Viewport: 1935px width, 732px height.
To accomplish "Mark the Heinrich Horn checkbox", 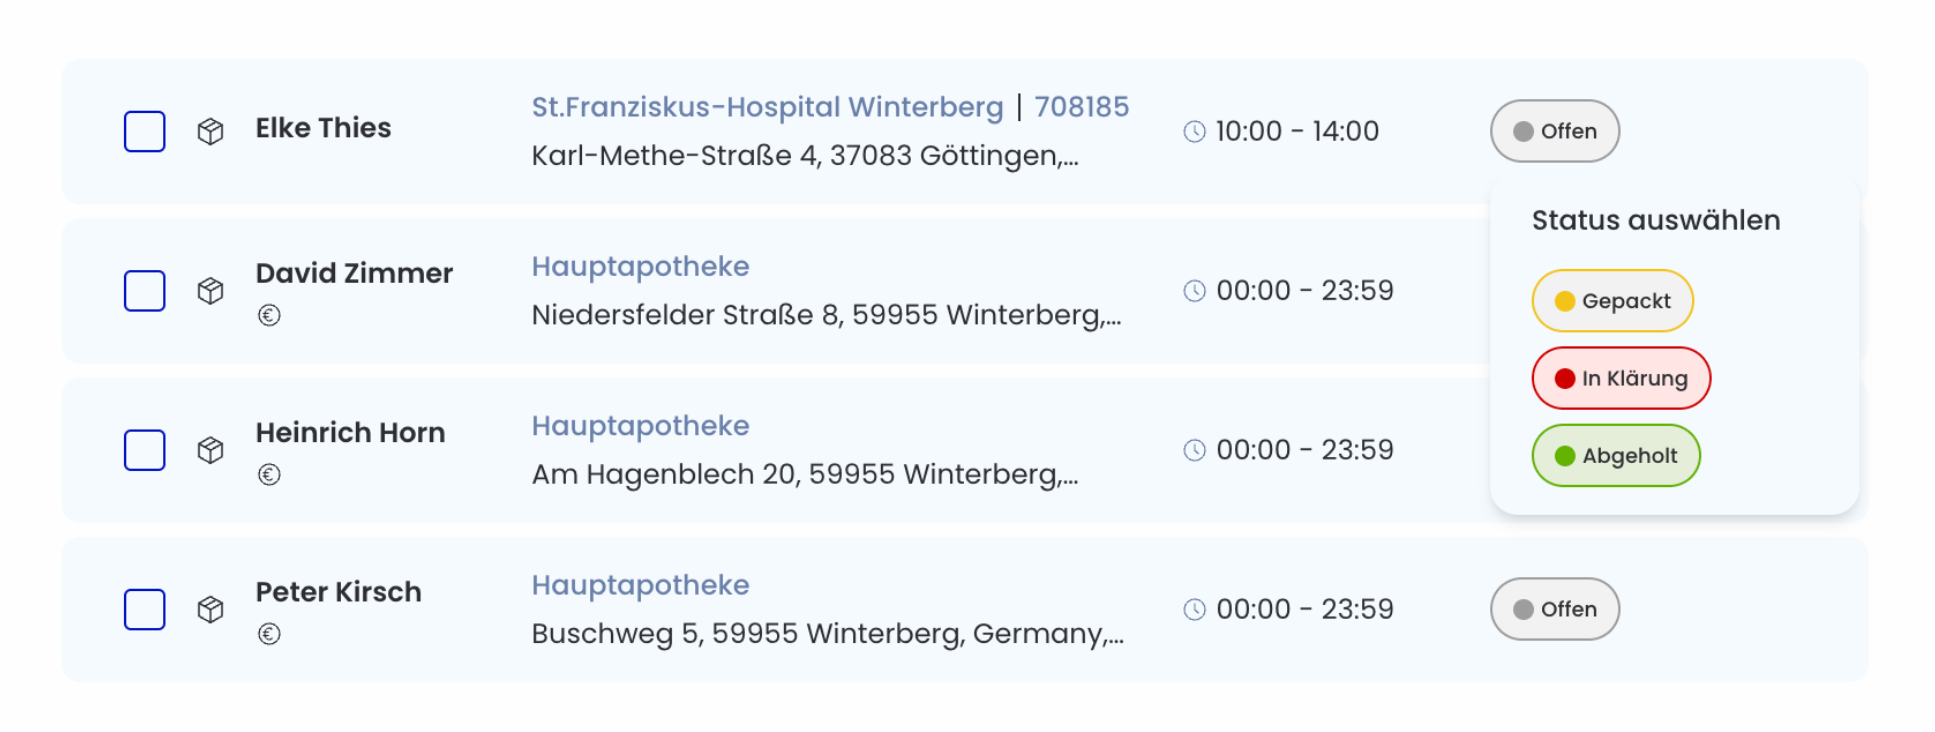I will [145, 450].
